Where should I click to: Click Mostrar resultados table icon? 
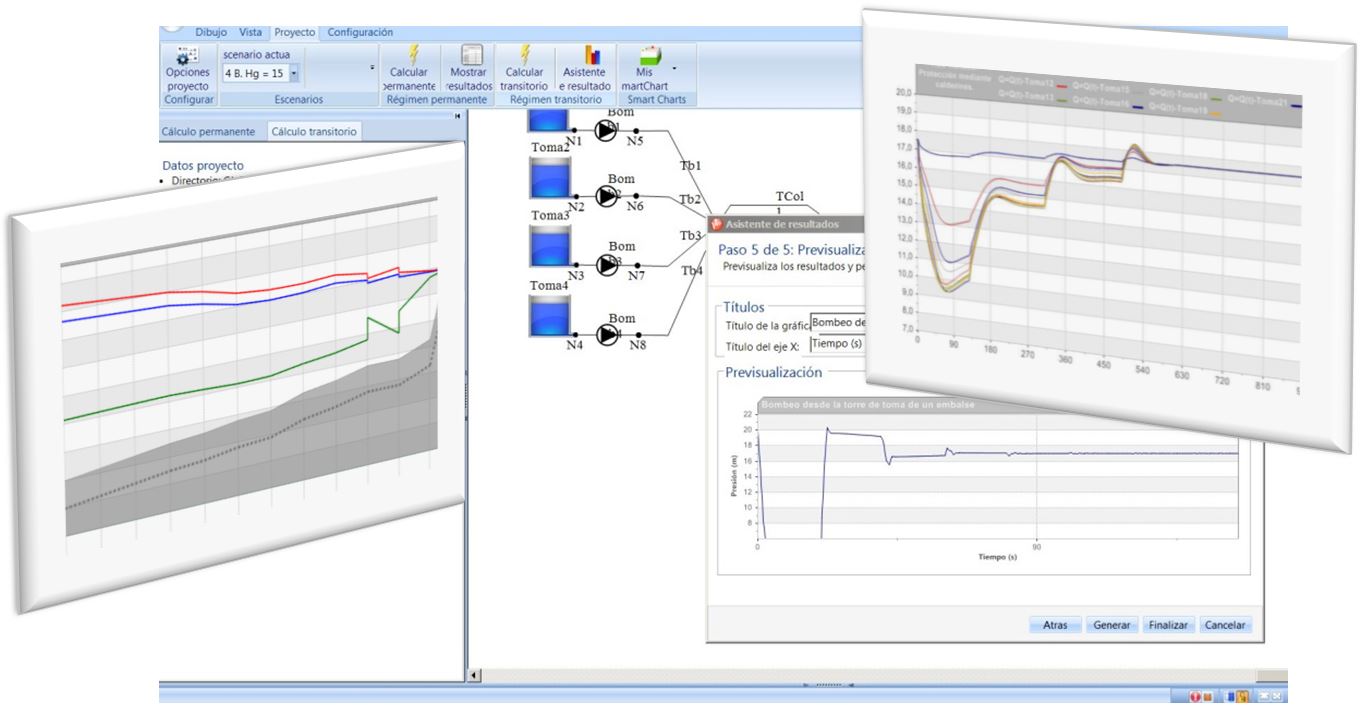(470, 56)
